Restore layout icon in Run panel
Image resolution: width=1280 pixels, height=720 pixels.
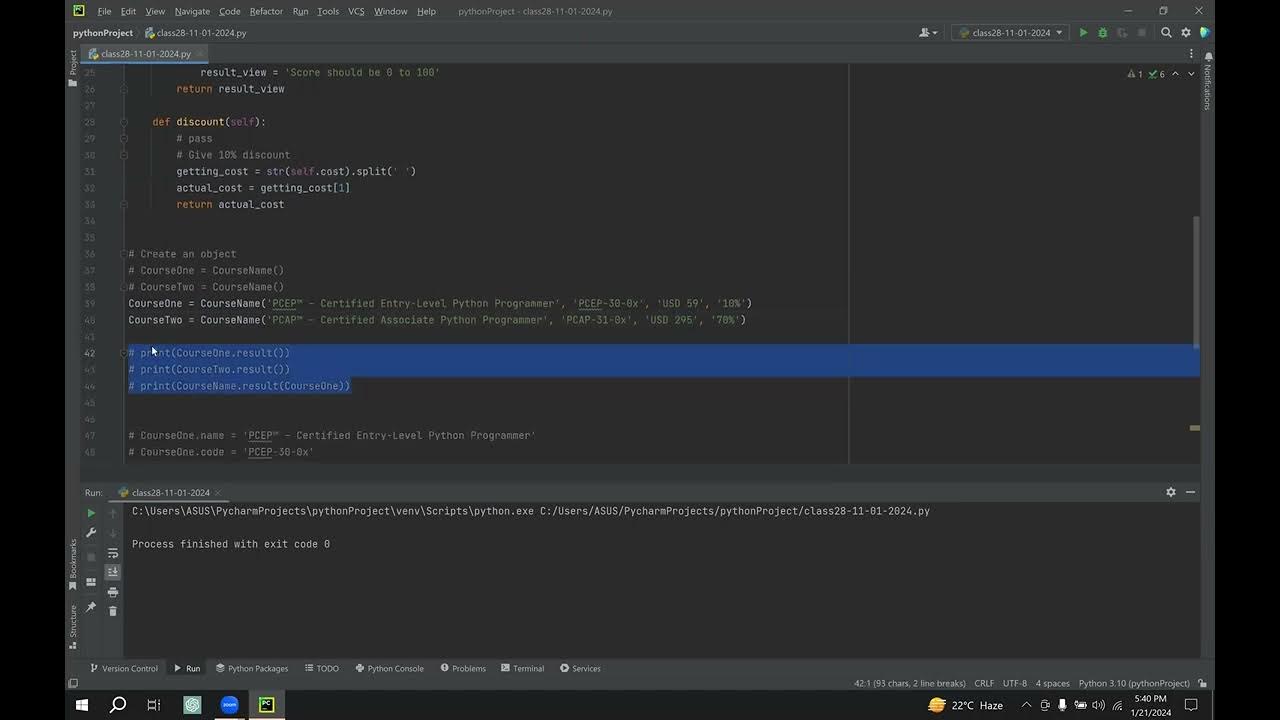pos(91,582)
